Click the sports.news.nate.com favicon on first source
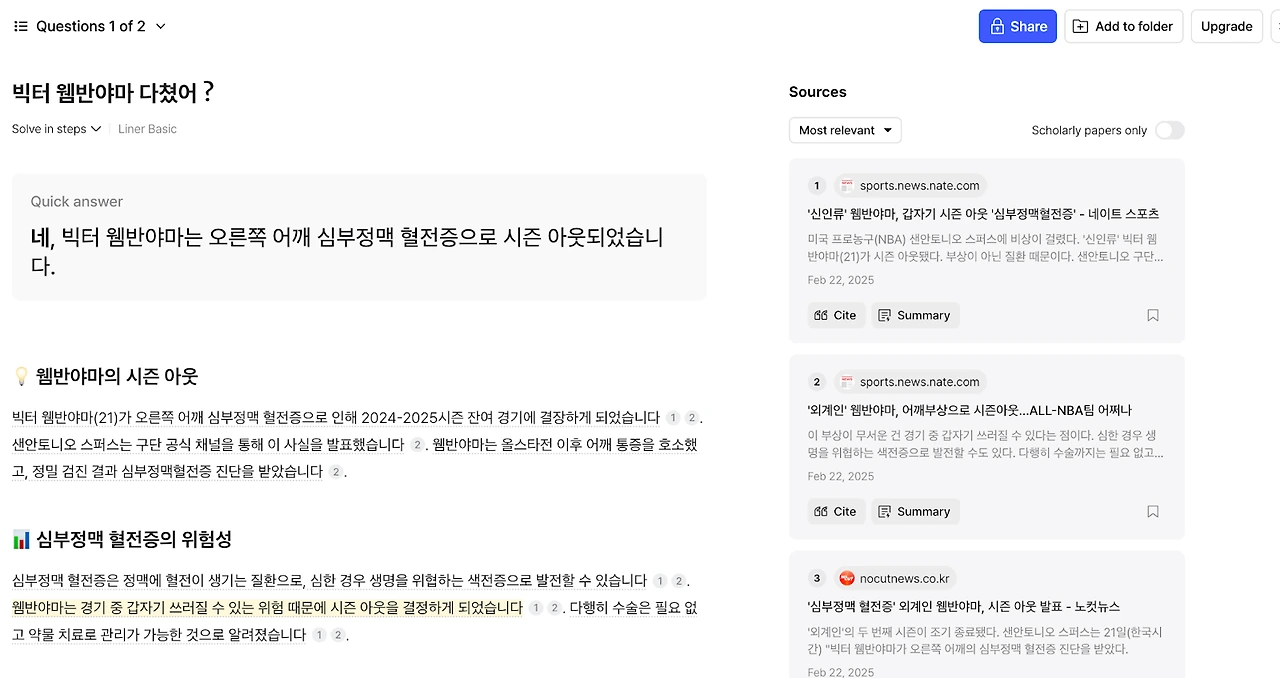Image resolution: width=1280 pixels, height=678 pixels. [847, 186]
